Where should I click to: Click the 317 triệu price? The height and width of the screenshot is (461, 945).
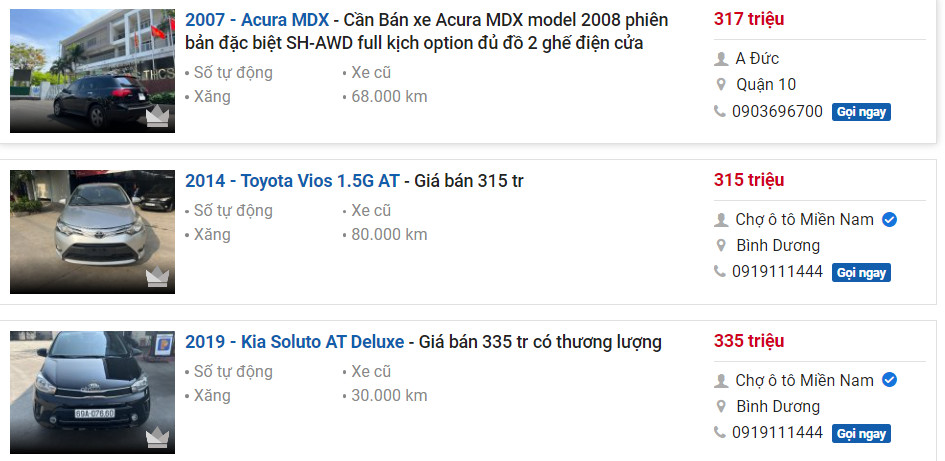pos(749,19)
